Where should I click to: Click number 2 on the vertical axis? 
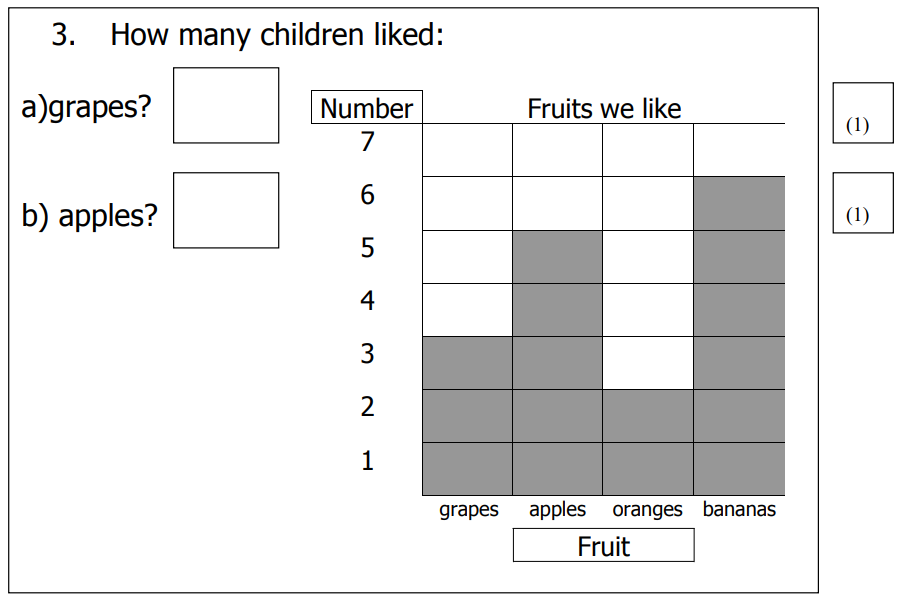(368, 407)
